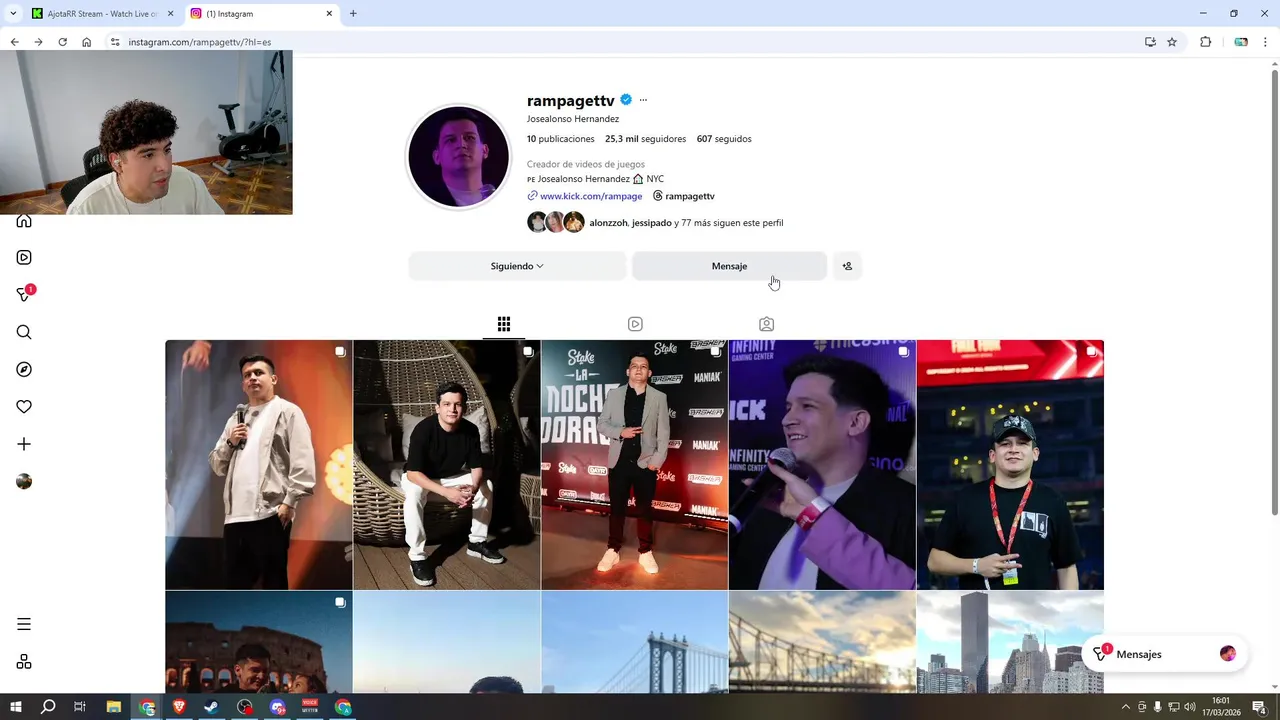Open the Chrome profile avatar button
Viewport: 1280px width, 720px height.
(x=1241, y=42)
